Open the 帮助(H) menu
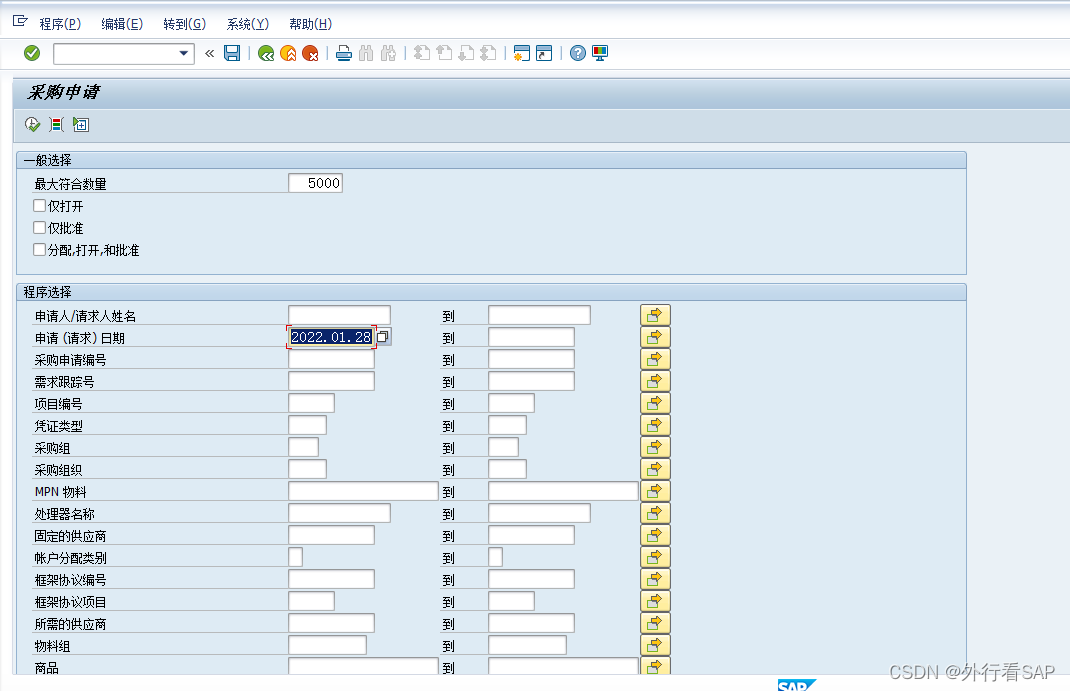The width and height of the screenshot is (1070, 691). point(310,24)
